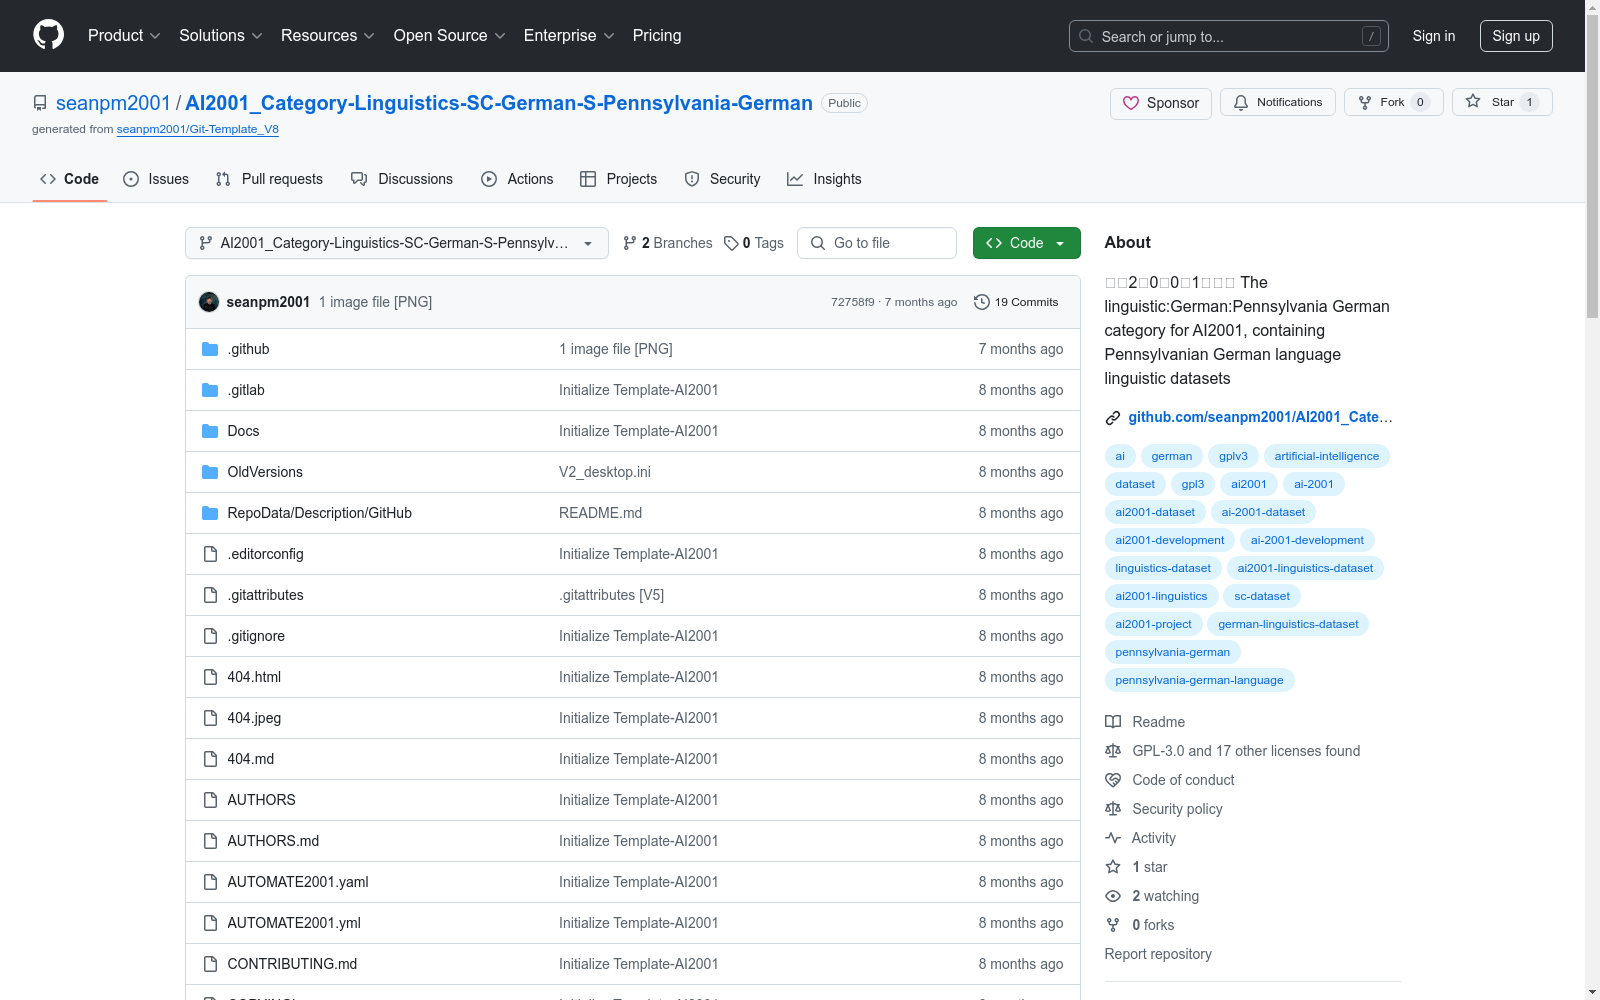Open the 19 Commits link
1600x1000 pixels.
[x=1016, y=302]
